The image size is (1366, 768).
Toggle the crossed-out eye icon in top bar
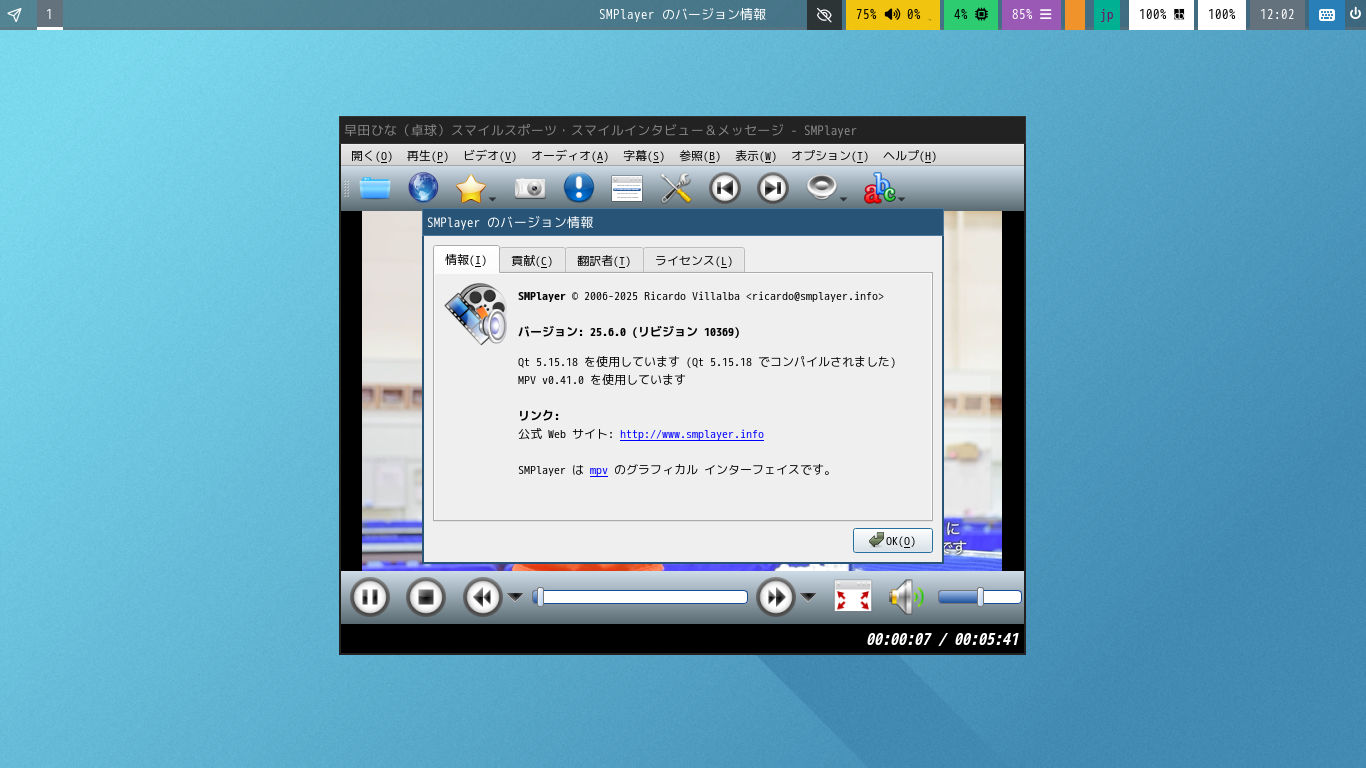824,15
